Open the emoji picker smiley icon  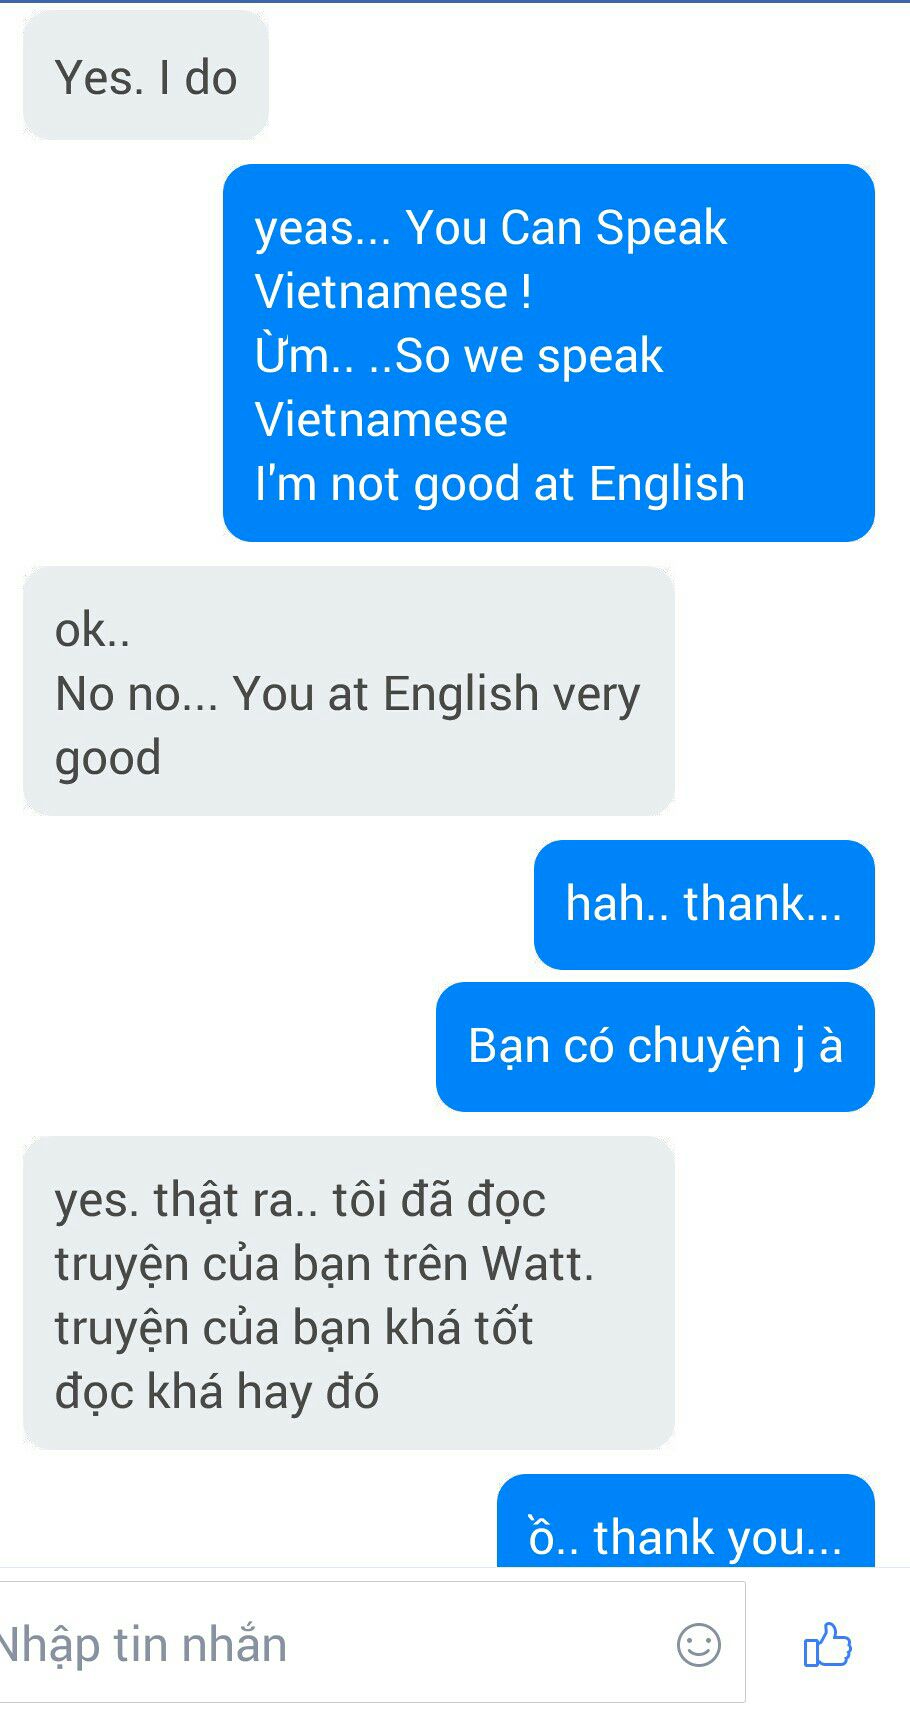point(698,1644)
